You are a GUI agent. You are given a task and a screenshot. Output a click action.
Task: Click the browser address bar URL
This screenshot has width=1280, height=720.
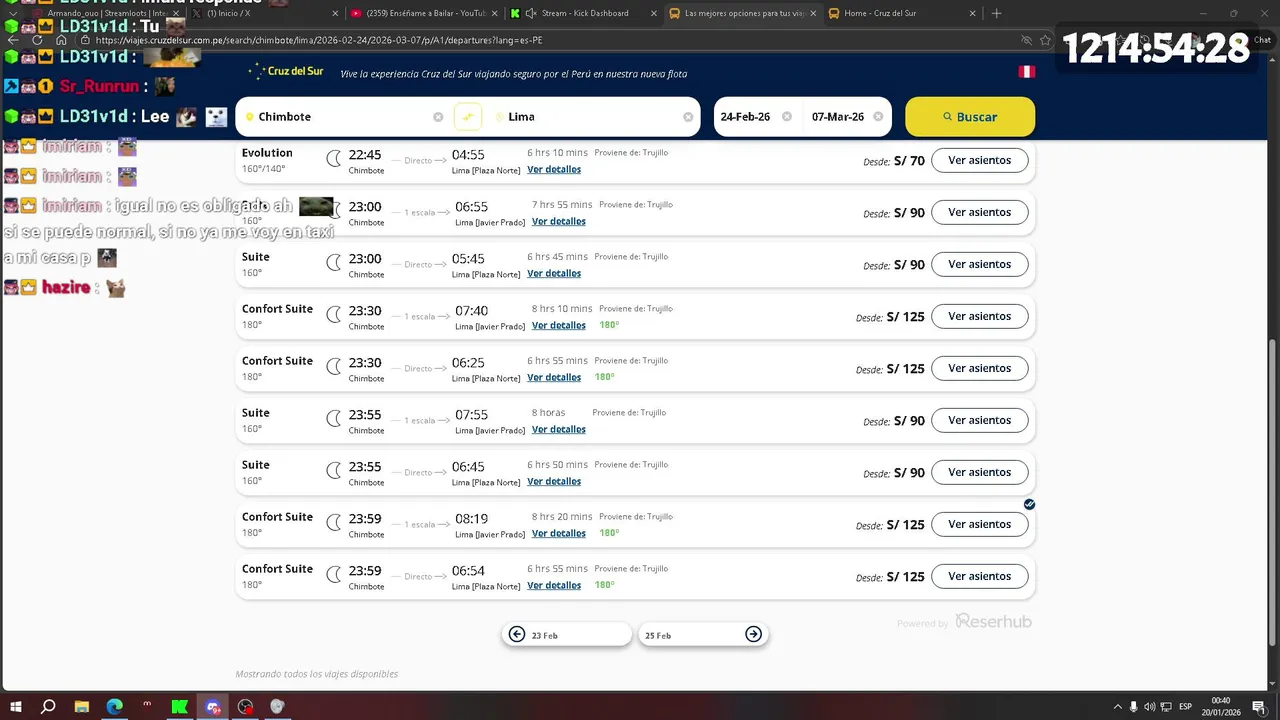coord(320,40)
